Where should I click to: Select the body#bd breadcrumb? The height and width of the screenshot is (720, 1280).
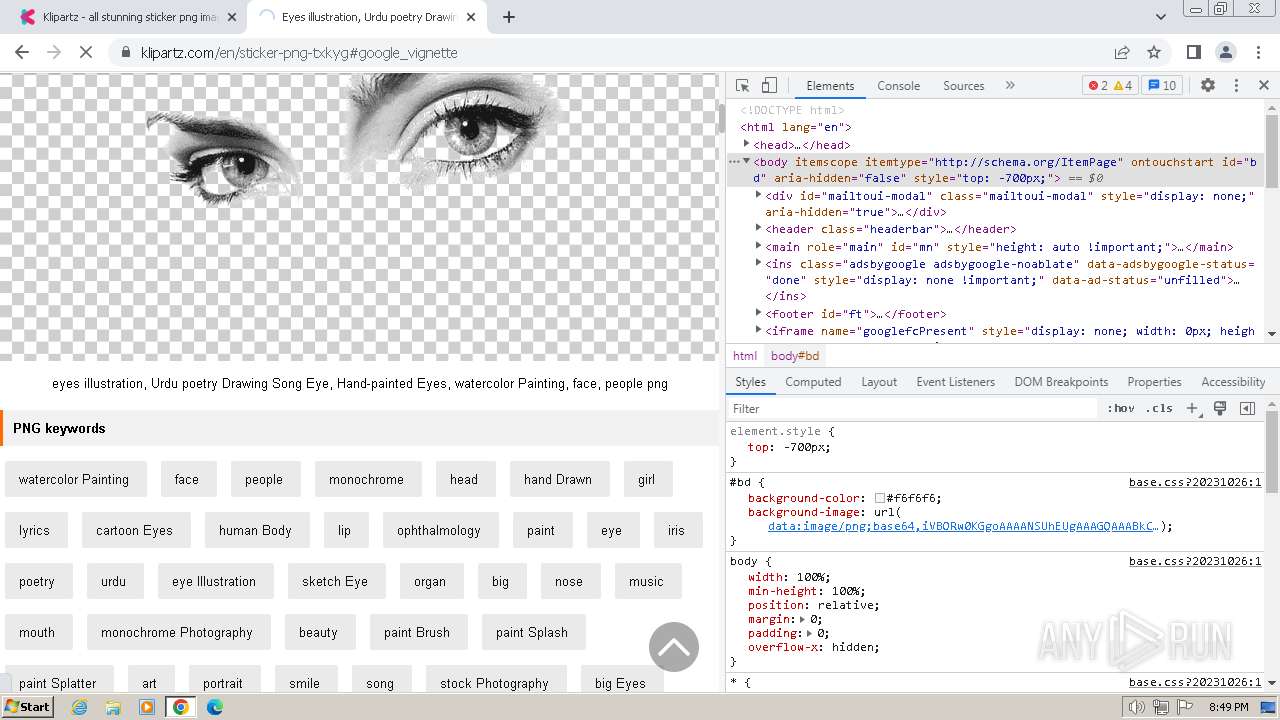point(795,356)
